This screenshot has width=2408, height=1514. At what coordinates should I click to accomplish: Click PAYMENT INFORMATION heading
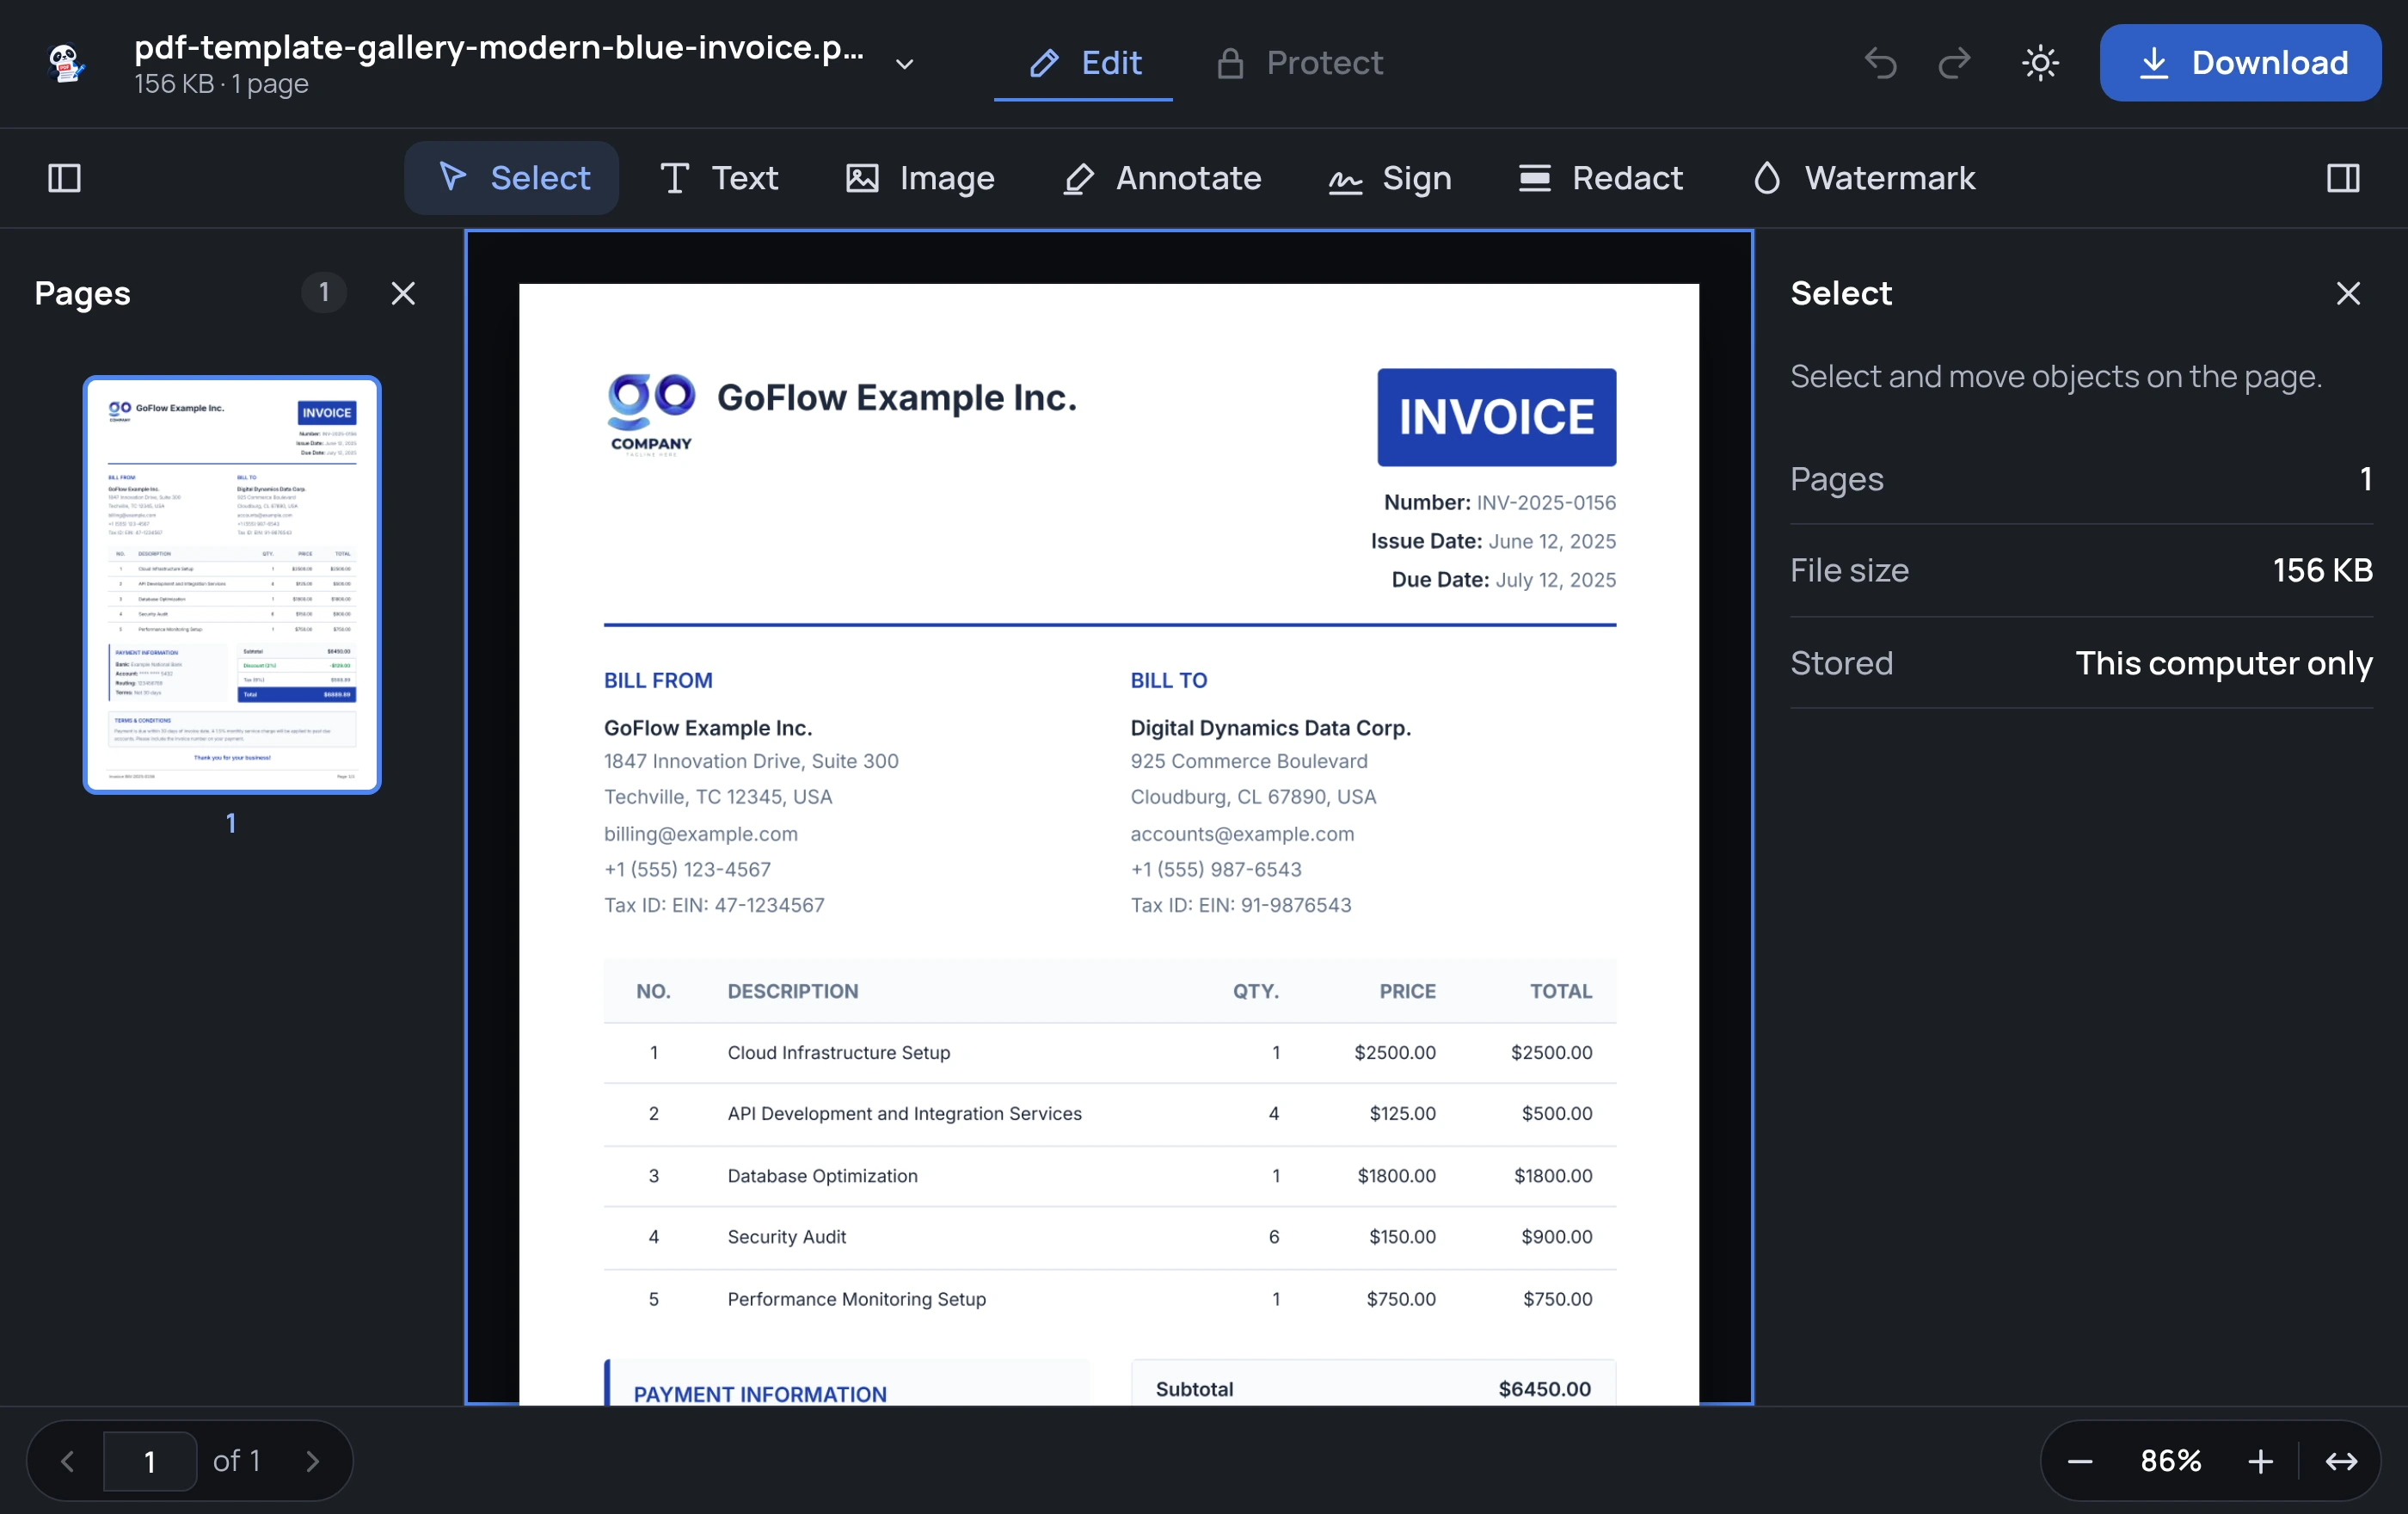(x=759, y=1393)
